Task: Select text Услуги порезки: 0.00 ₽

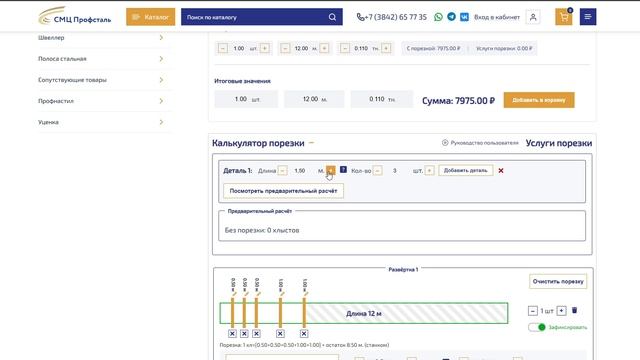Action: pos(504,48)
